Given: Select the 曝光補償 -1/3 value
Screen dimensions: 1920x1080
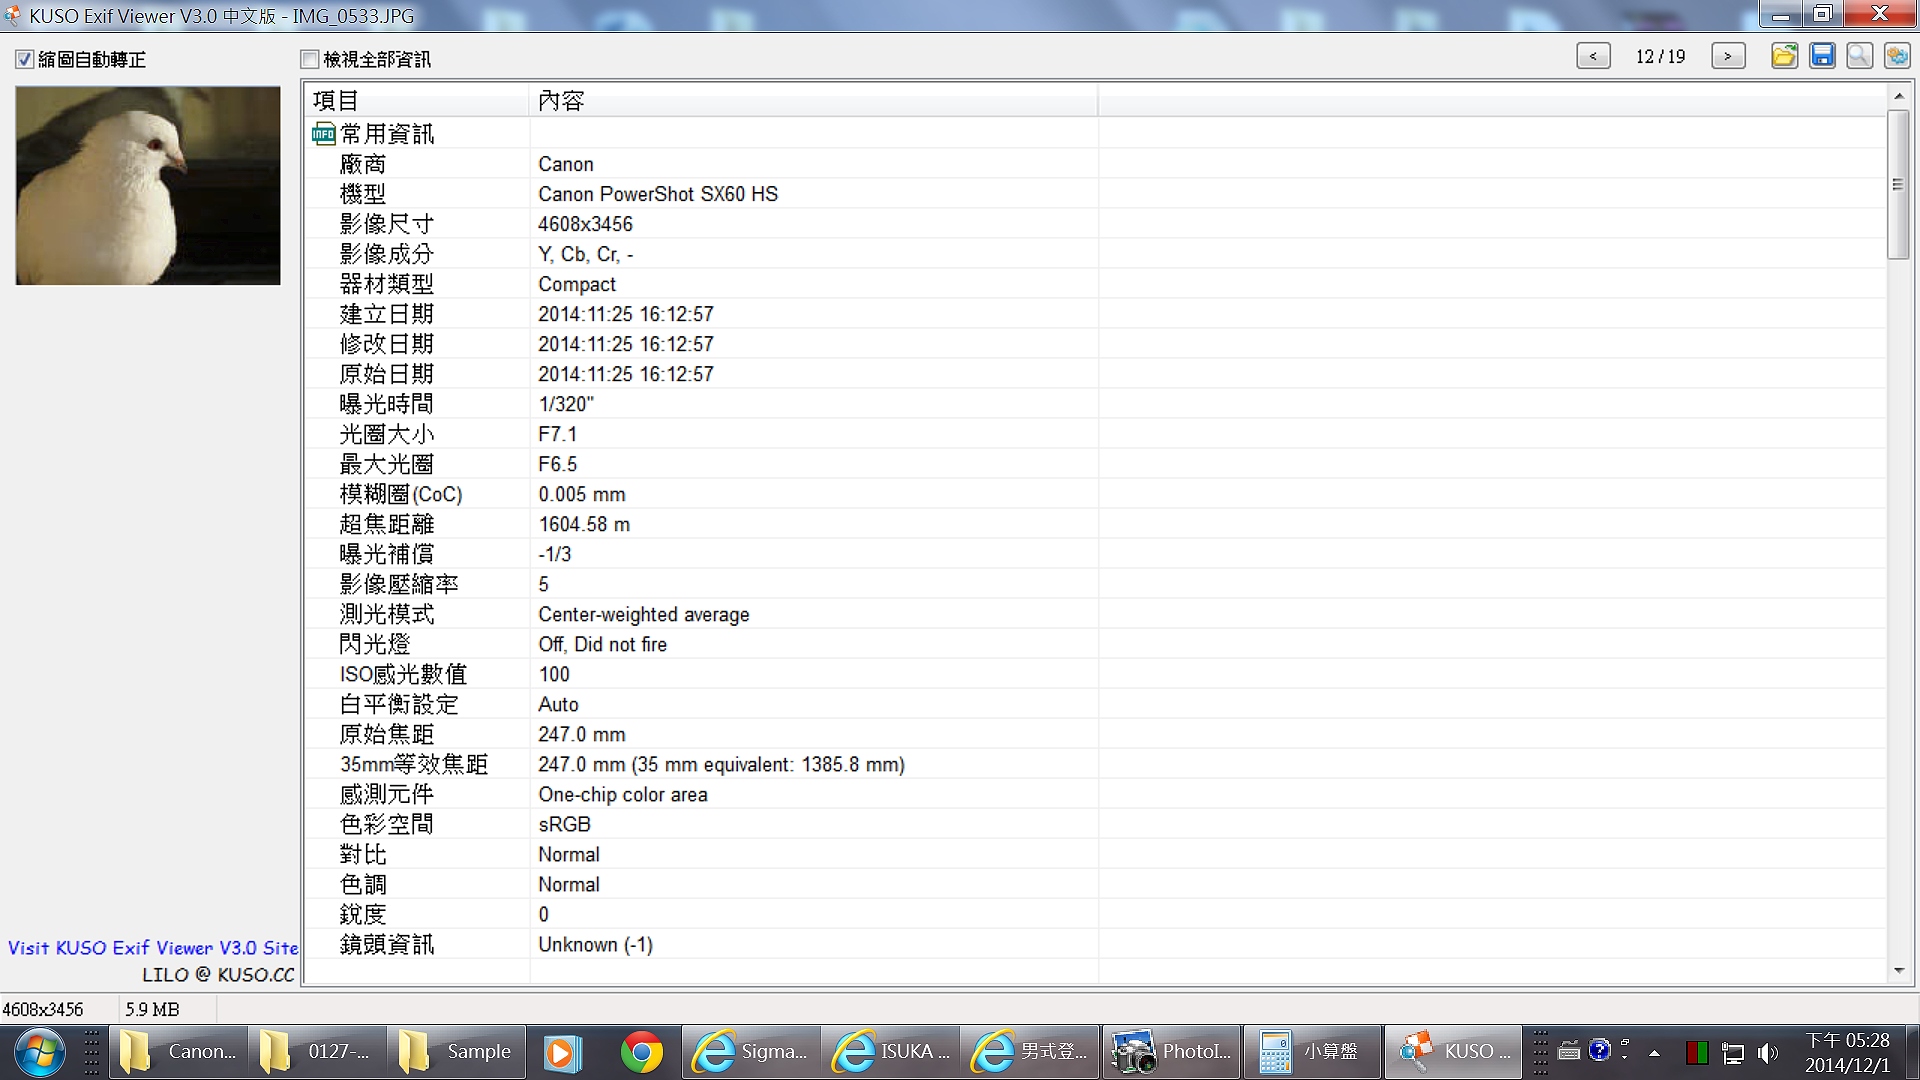Looking at the screenshot, I should (x=555, y=554).
